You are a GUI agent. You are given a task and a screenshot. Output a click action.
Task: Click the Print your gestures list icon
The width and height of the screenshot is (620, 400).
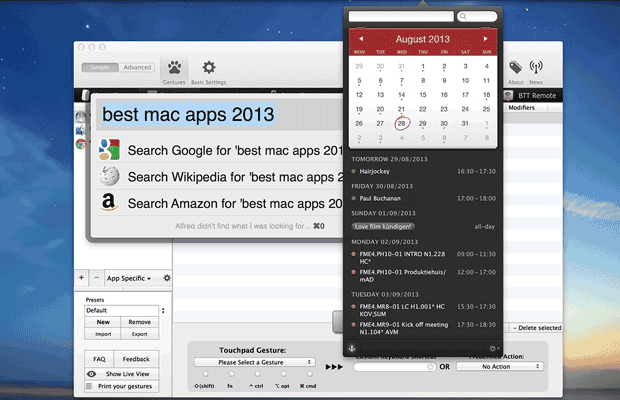pyautogui.click(x=89, y=386)
